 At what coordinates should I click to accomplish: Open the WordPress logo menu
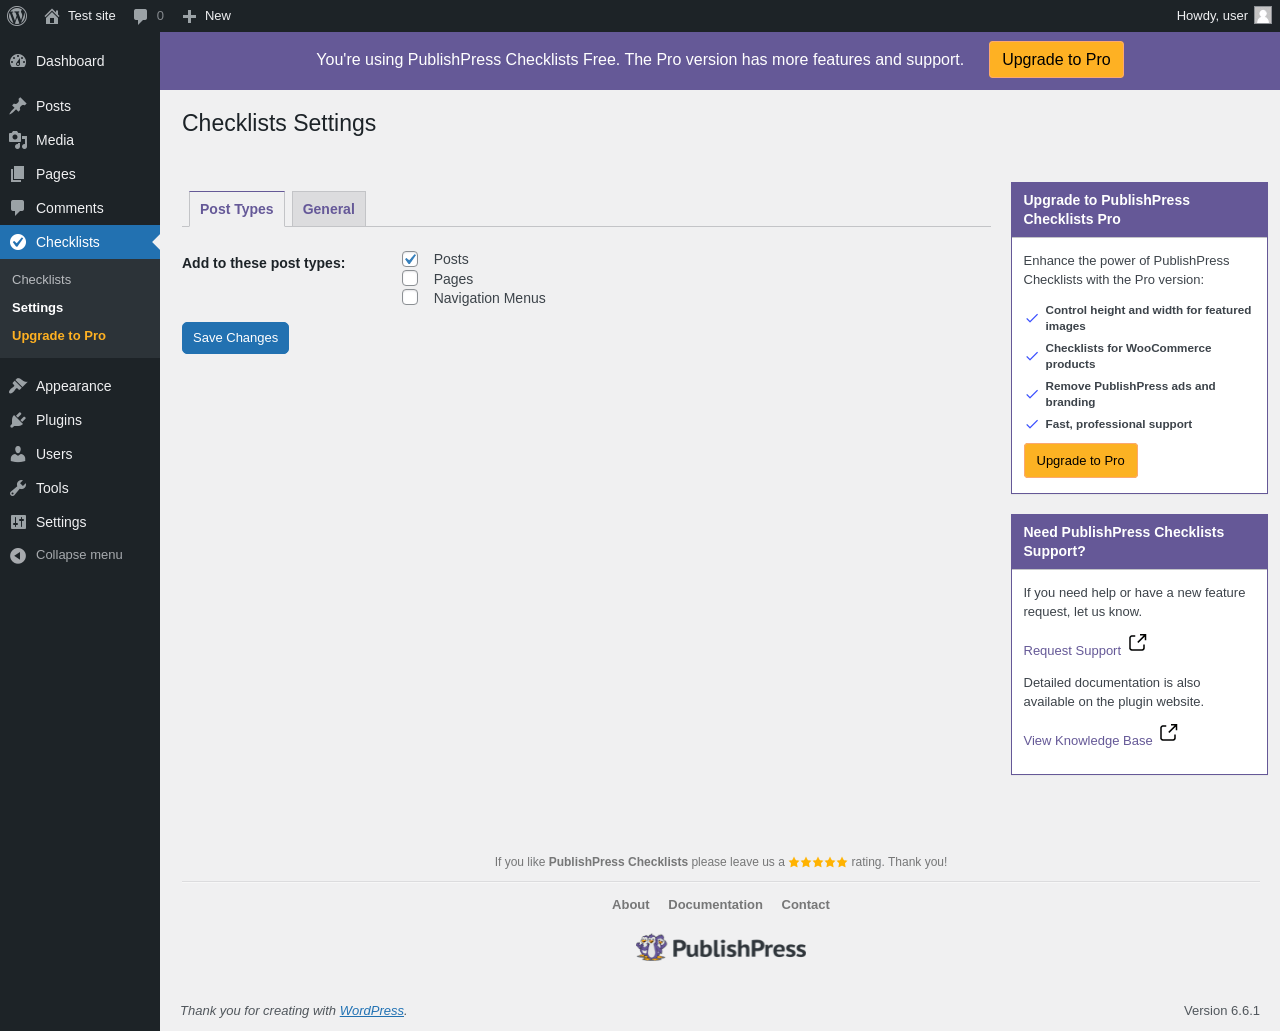pos(17,16)
